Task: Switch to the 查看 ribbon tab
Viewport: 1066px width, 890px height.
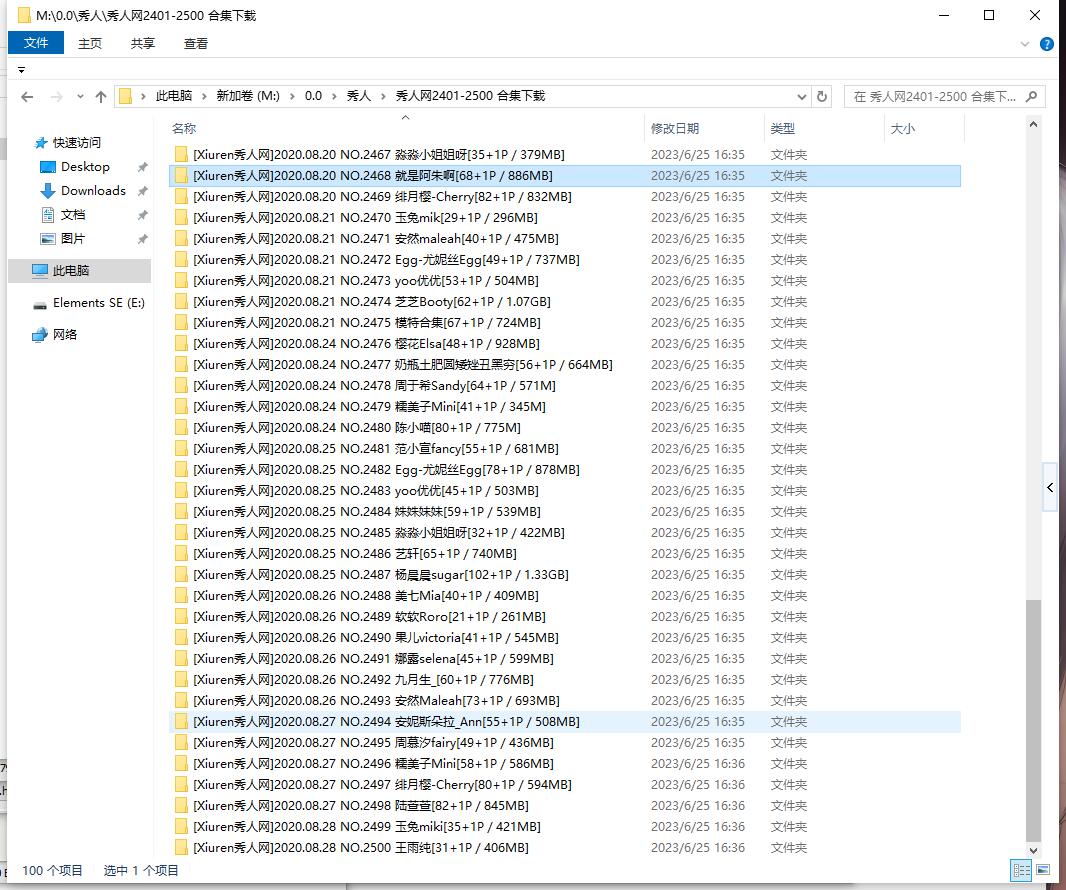Action: pyautogui.click(x=196, y=44)
